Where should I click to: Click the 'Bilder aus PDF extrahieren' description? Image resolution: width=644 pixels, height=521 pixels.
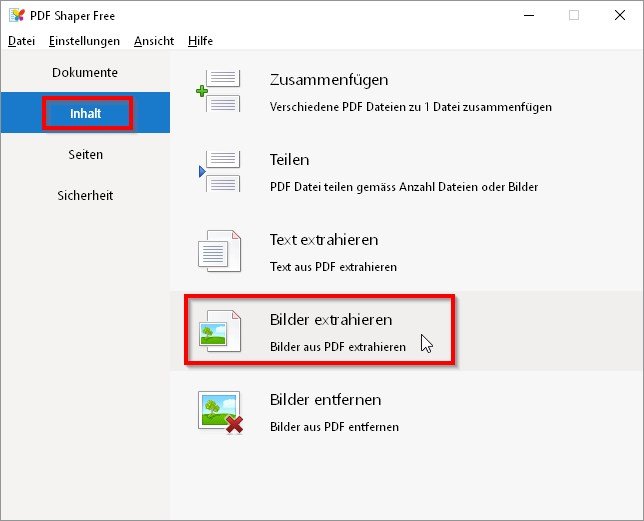point(338,347)
